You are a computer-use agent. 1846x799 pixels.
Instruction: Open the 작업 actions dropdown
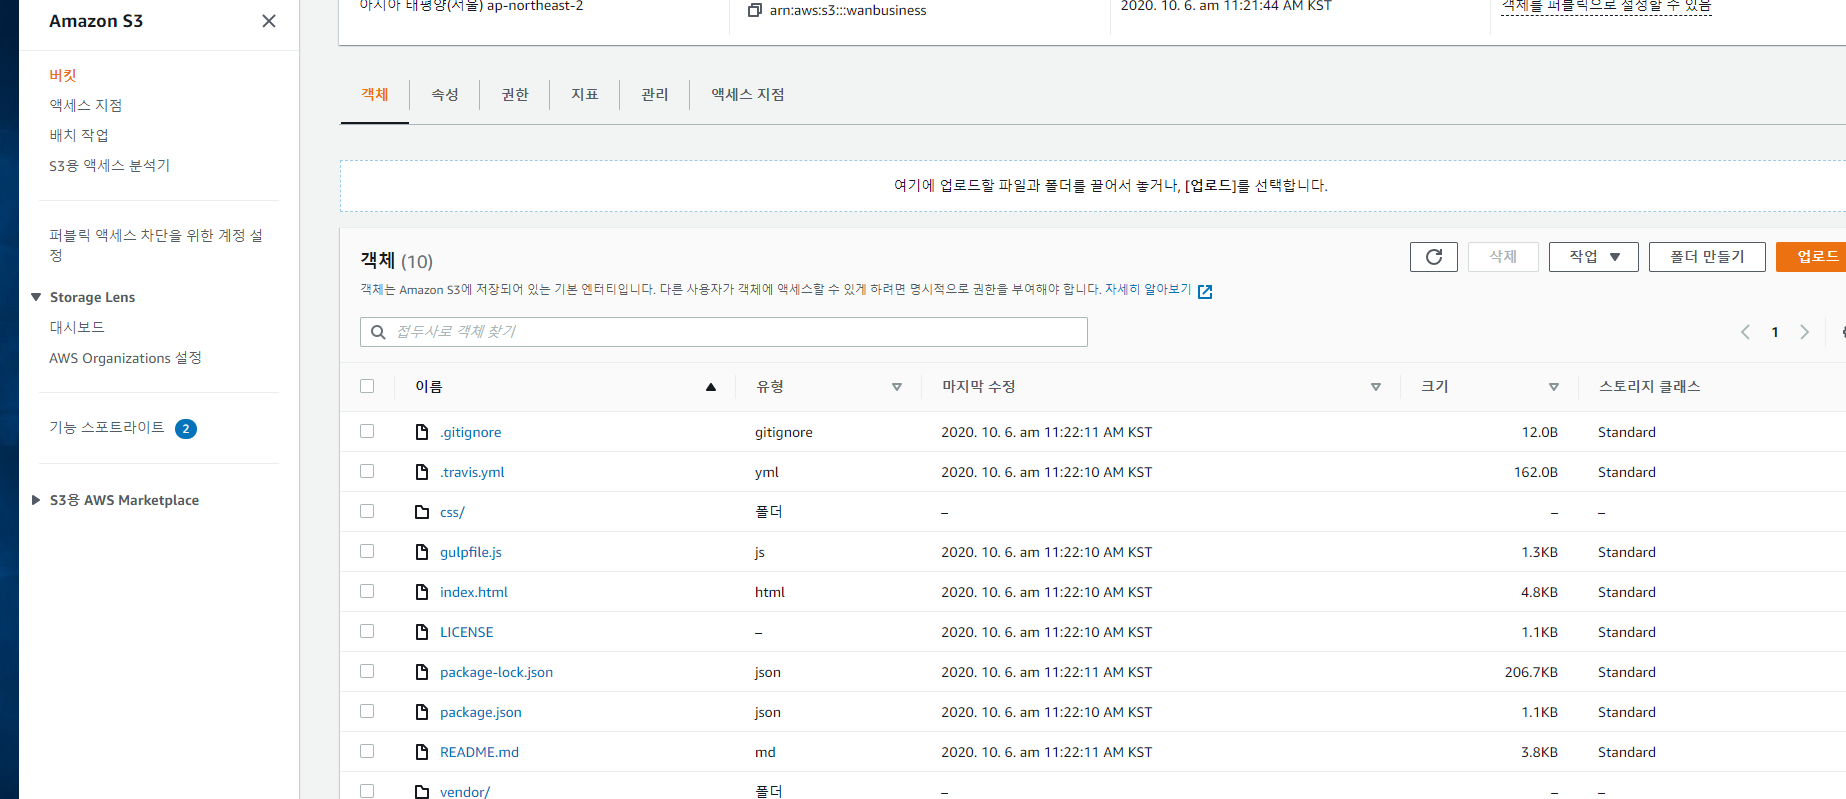tap(1594, 257)
